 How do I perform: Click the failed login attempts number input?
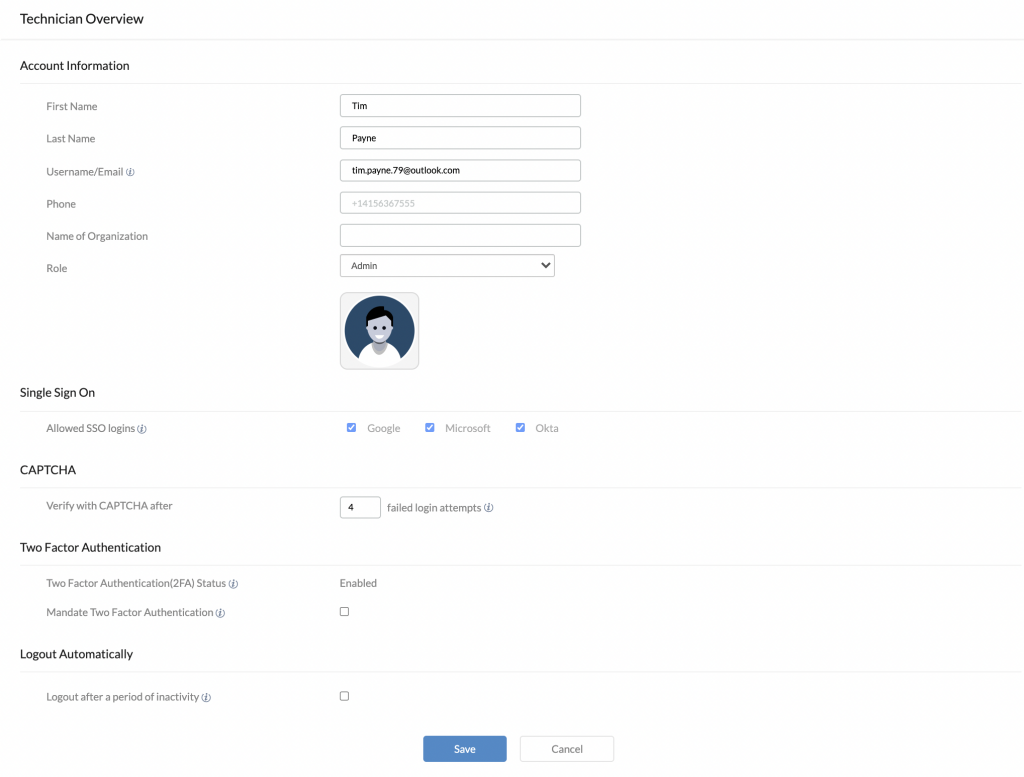(x=359, y=507)
